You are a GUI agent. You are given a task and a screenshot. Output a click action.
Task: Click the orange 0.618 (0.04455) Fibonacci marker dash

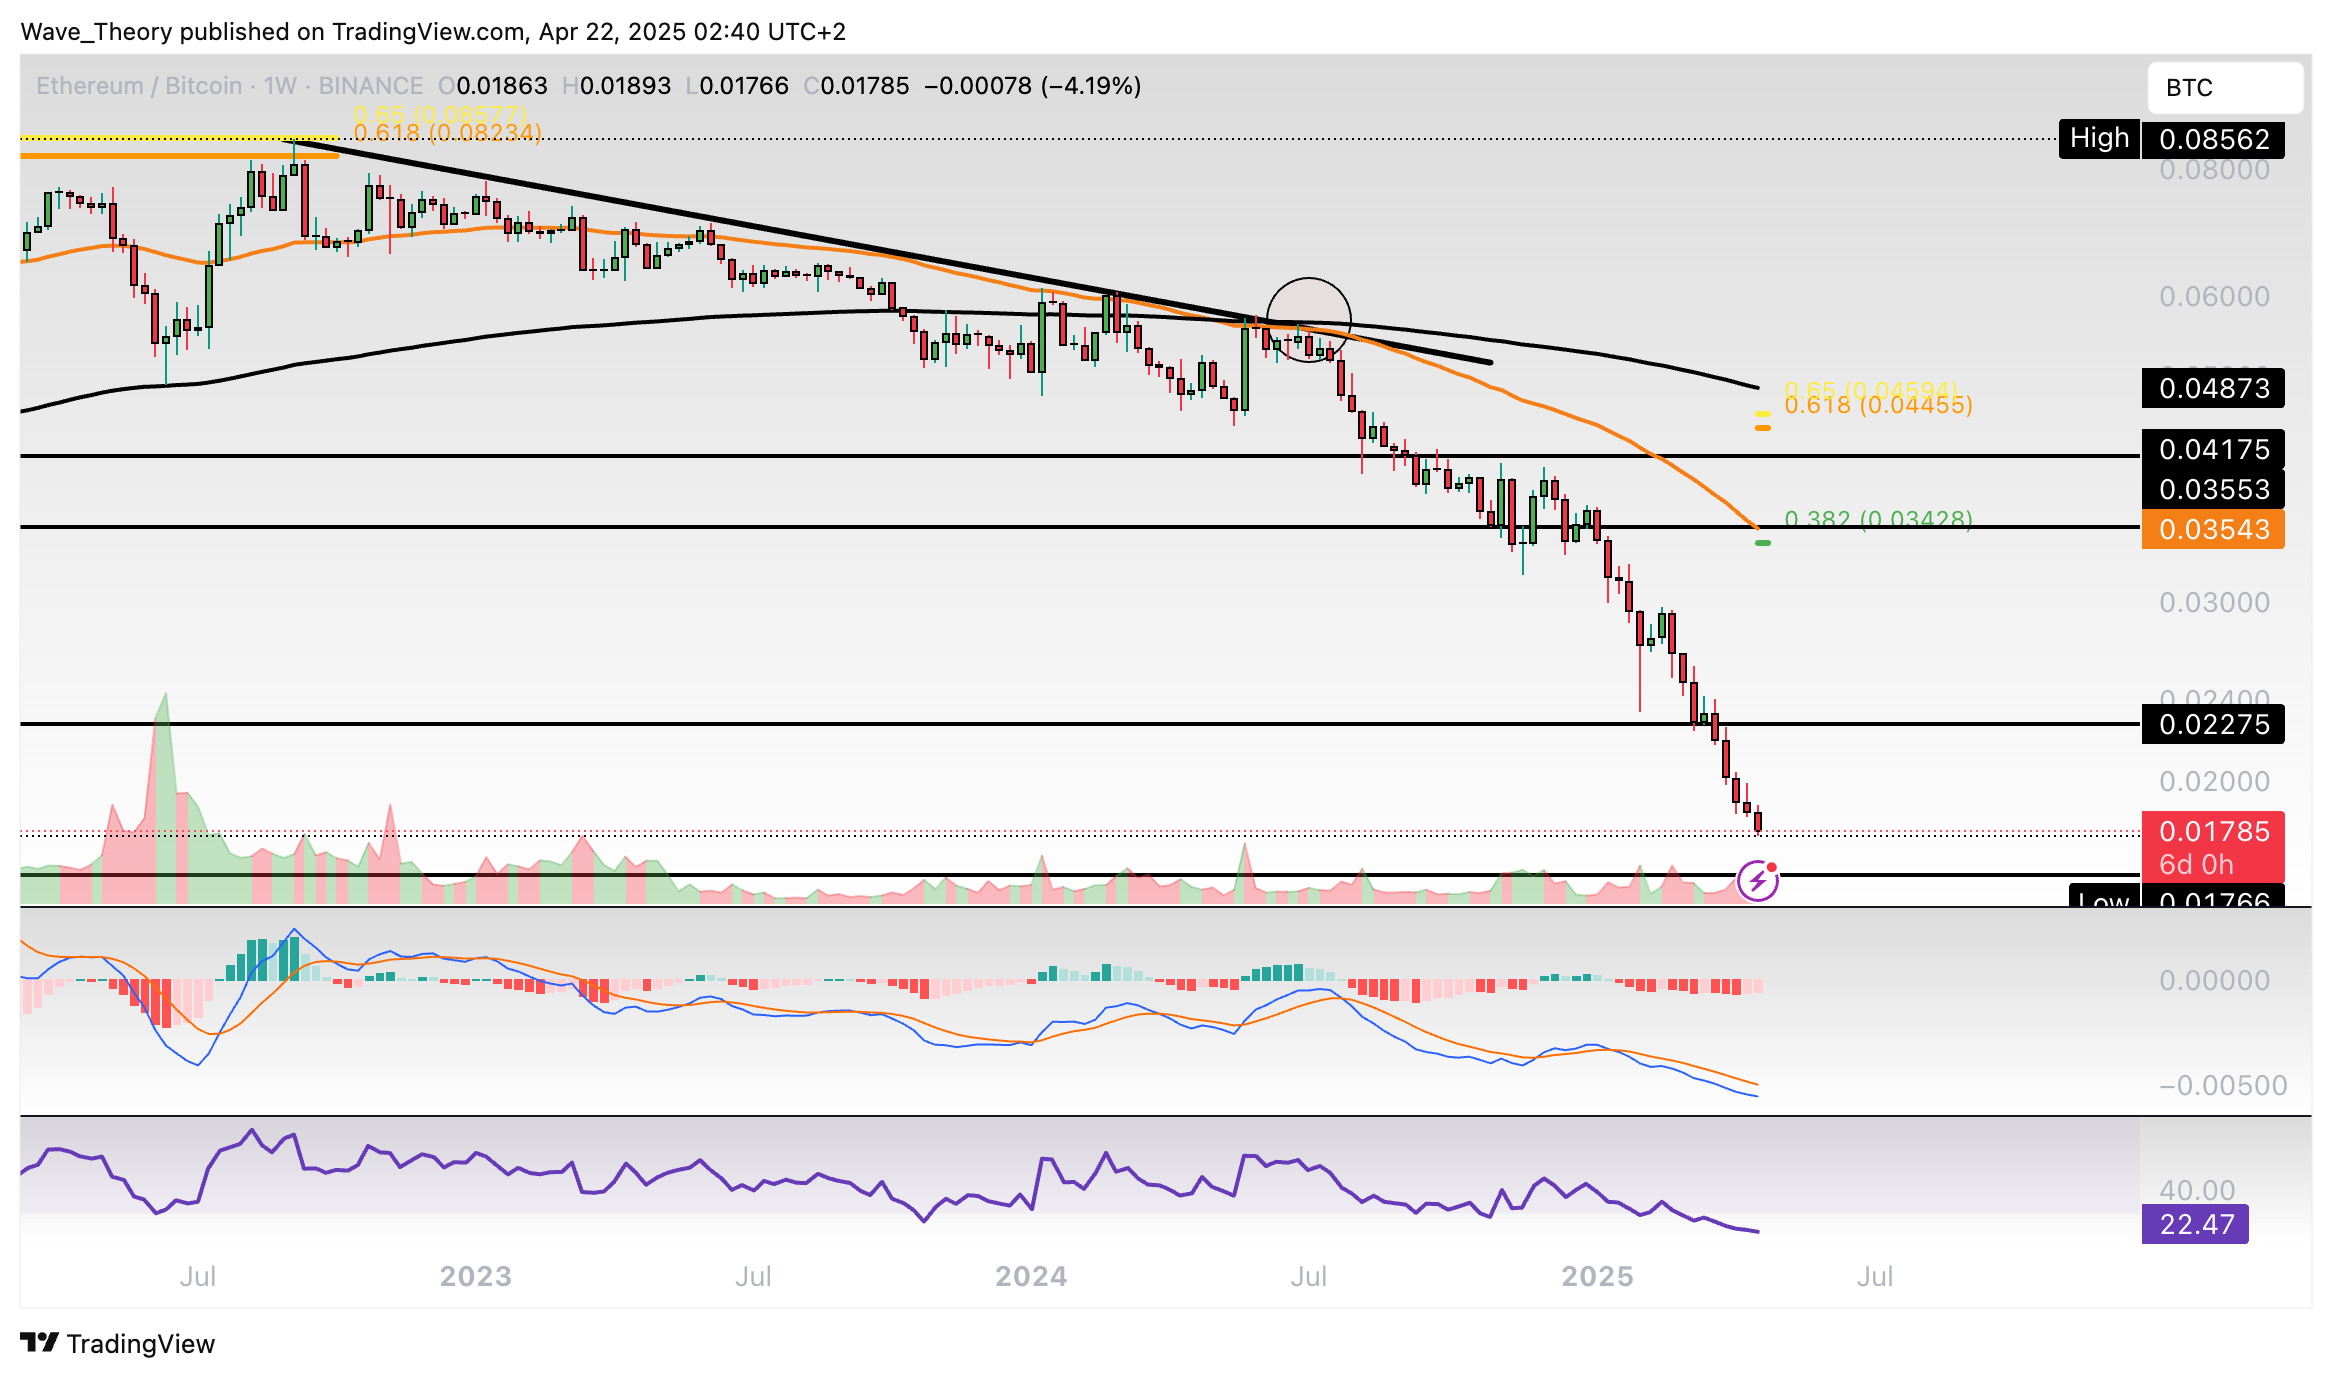pyautogui.click(x=1763, y=428)
